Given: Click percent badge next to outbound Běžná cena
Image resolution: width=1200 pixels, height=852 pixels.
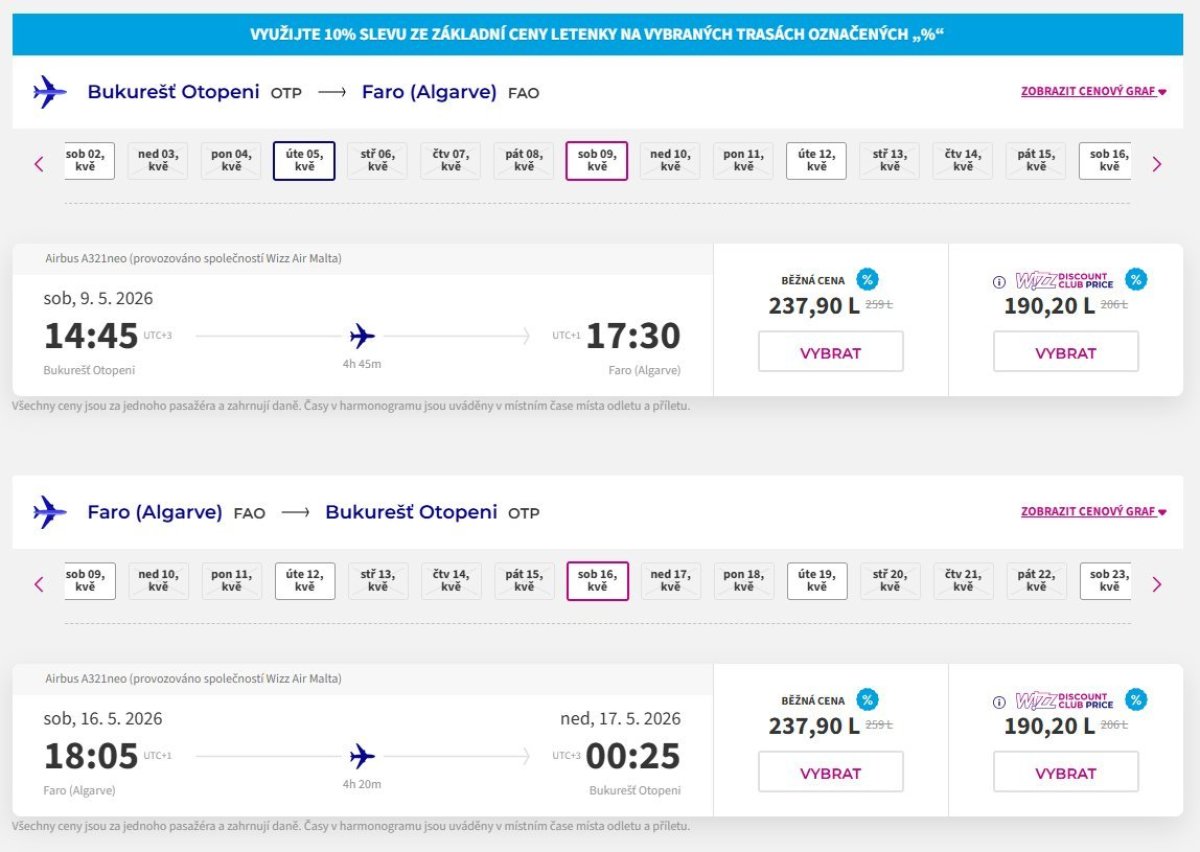Looking at the screenshot, I should (x=868, y=280).
